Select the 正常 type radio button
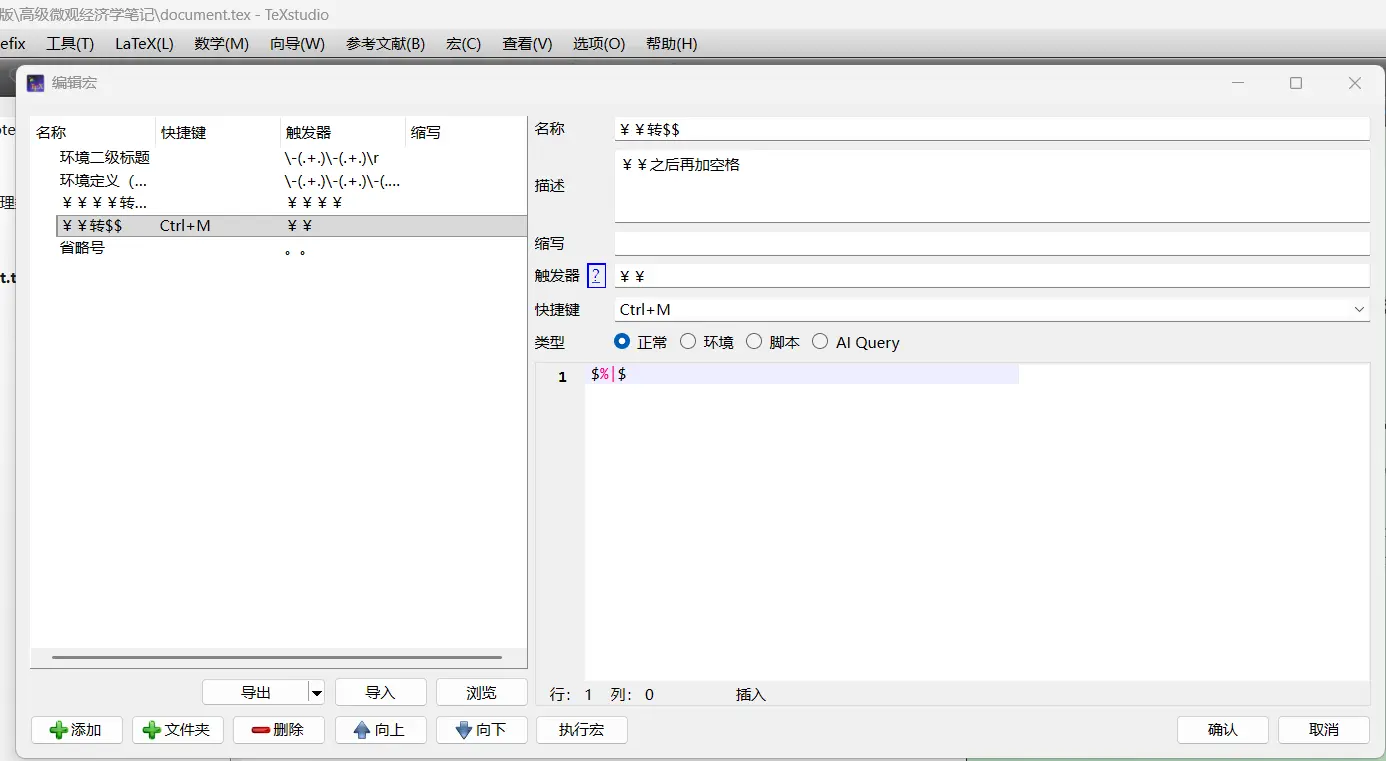This screenshot has height=761, width=1386. 622,342
